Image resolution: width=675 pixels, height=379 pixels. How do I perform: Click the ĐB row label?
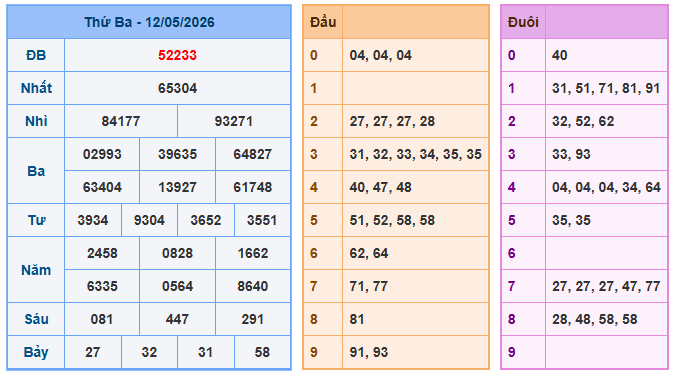(x=36, y=55)
